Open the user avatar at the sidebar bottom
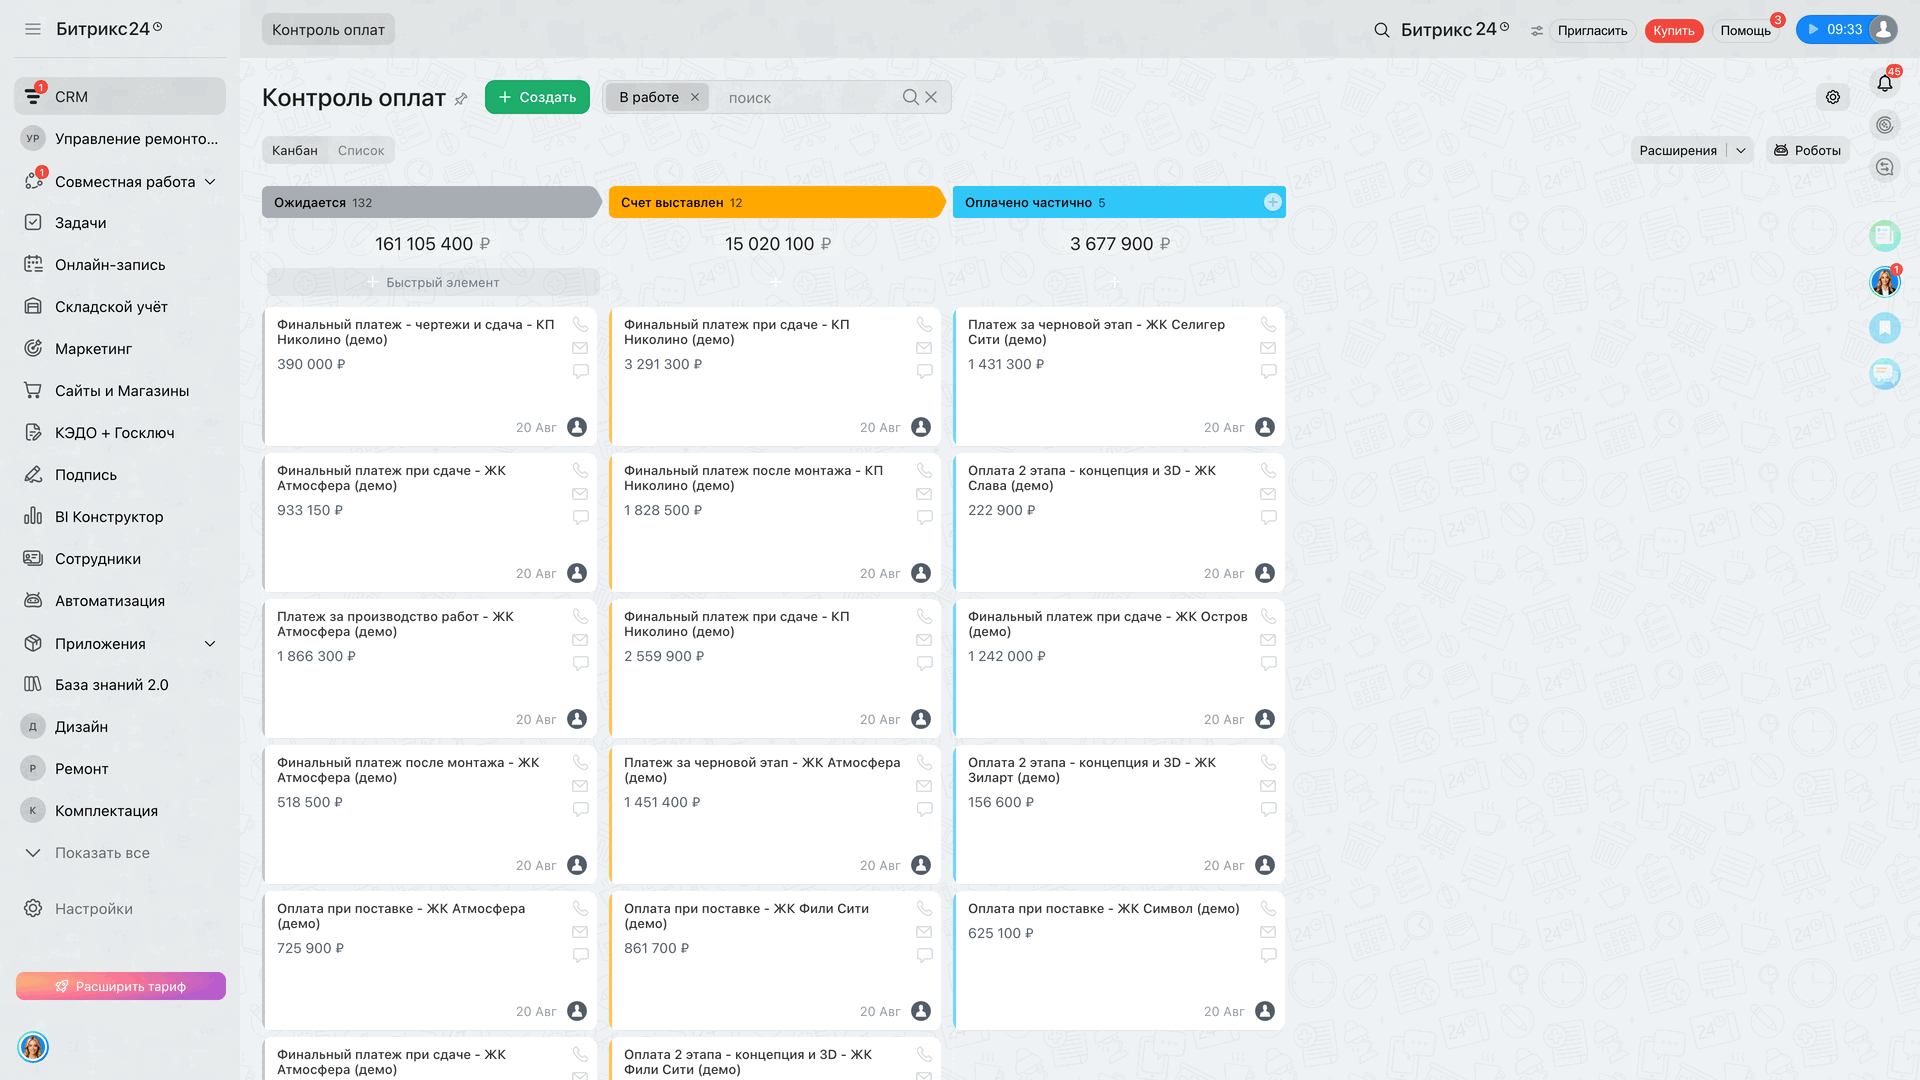This screenshot has width=1920, height=1080. point(33,1047)
